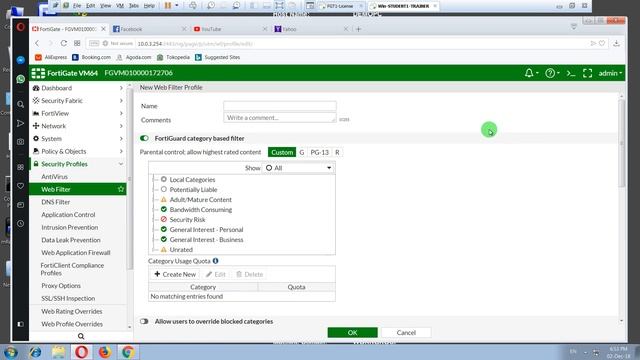Toggle full screen mode icon
Viewport: 640px width, 360px height.
[587, 73]
